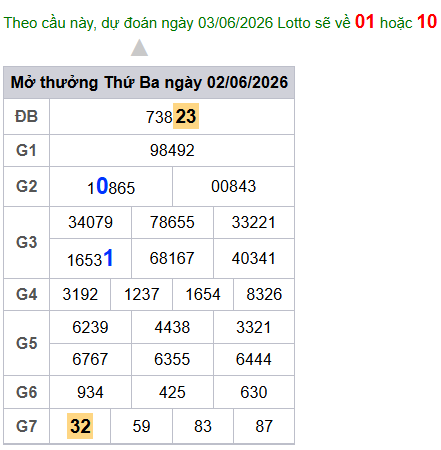Viewport: 441px width, 450px height.
Task: Select the G3 number 34079
Action: pyautogui.click(x=90, y=222)
